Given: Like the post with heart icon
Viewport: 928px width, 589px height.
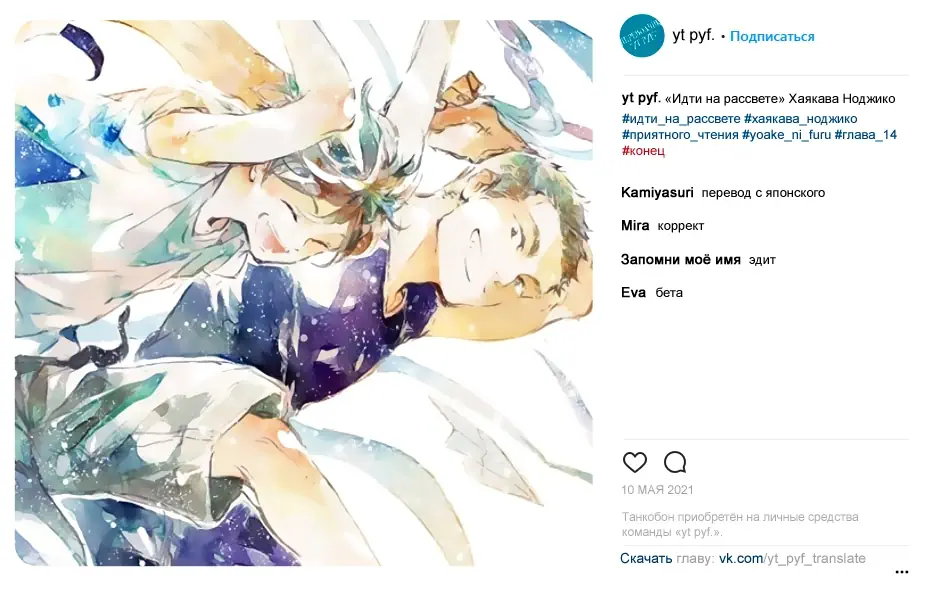Looking at the screenshot, I should pos(634,462).
